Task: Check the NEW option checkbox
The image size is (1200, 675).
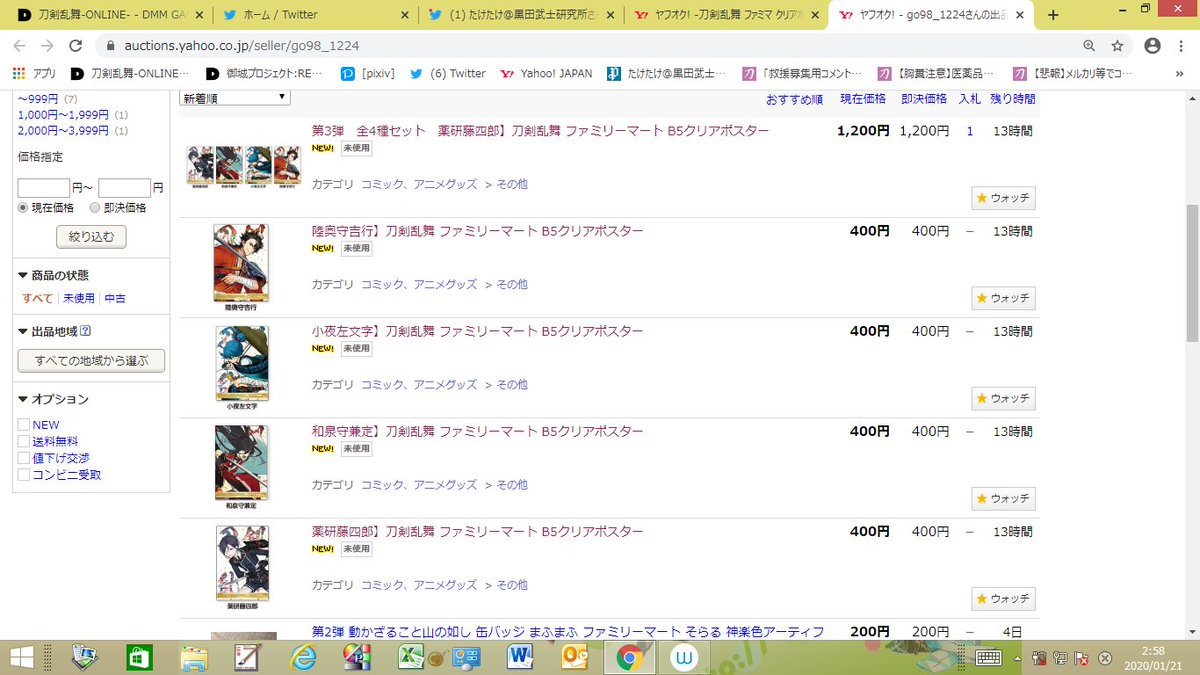Action: point(24,425)
